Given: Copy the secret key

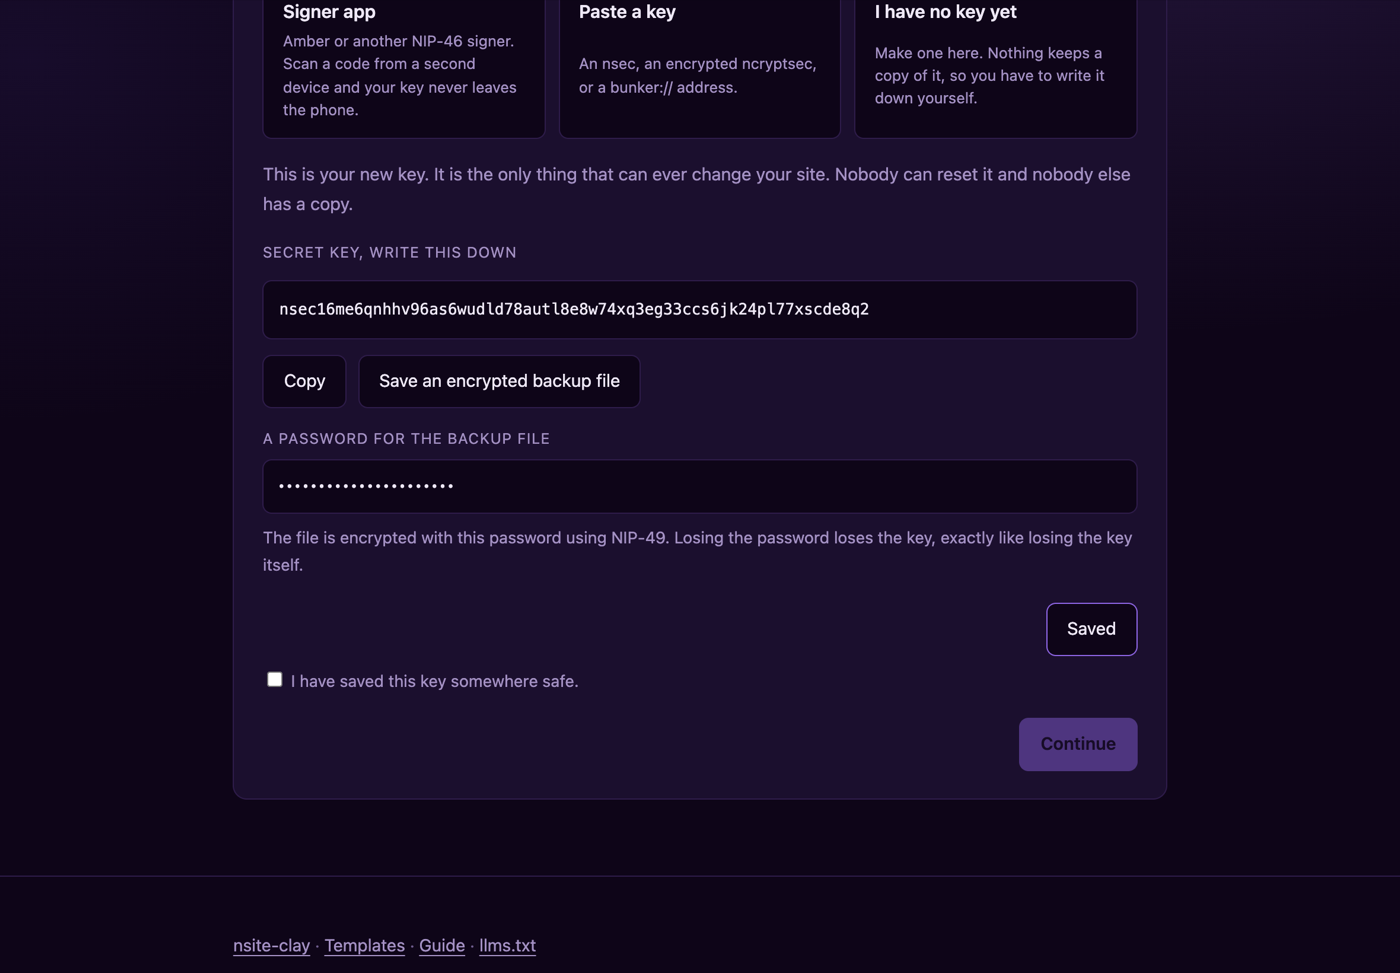Looking at the screenshot, I should pos(304,381).
